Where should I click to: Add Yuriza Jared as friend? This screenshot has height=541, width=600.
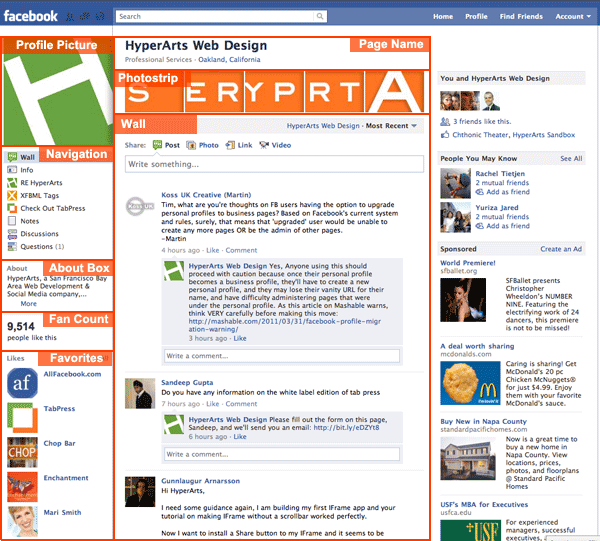point(502,226)
